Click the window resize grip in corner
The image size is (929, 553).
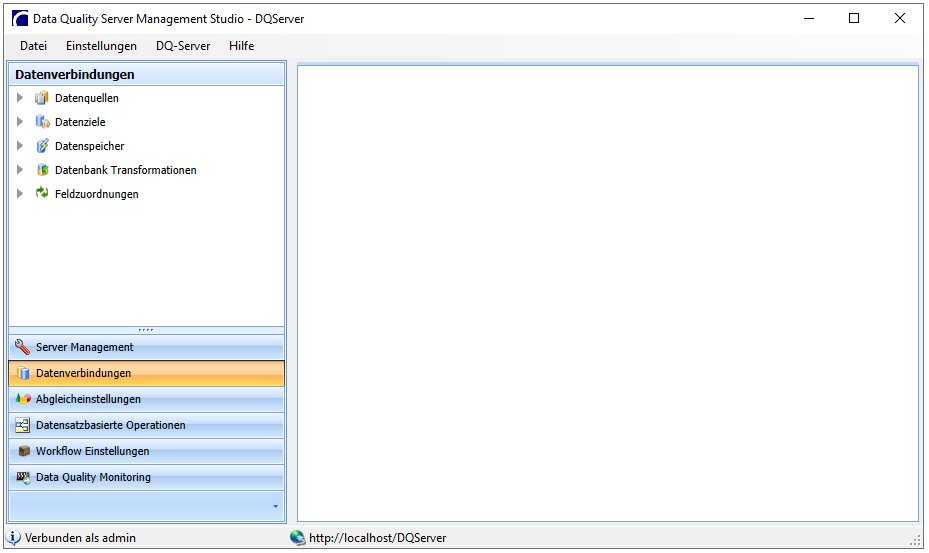915,540
